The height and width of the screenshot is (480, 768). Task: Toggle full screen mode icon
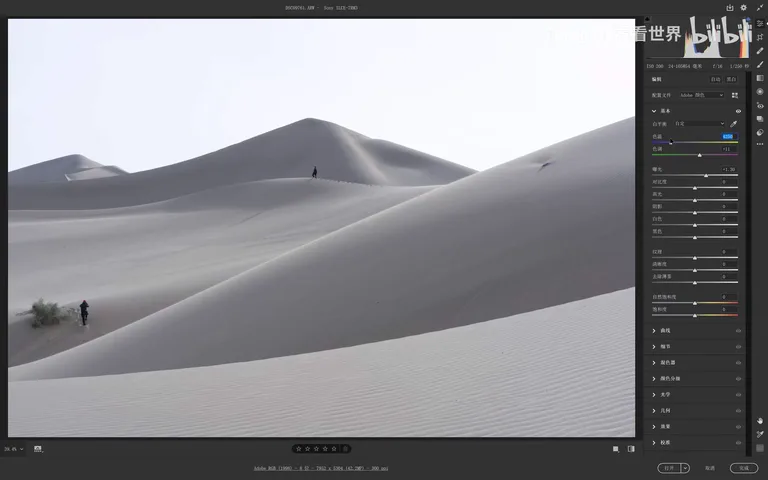pos(760,8)
